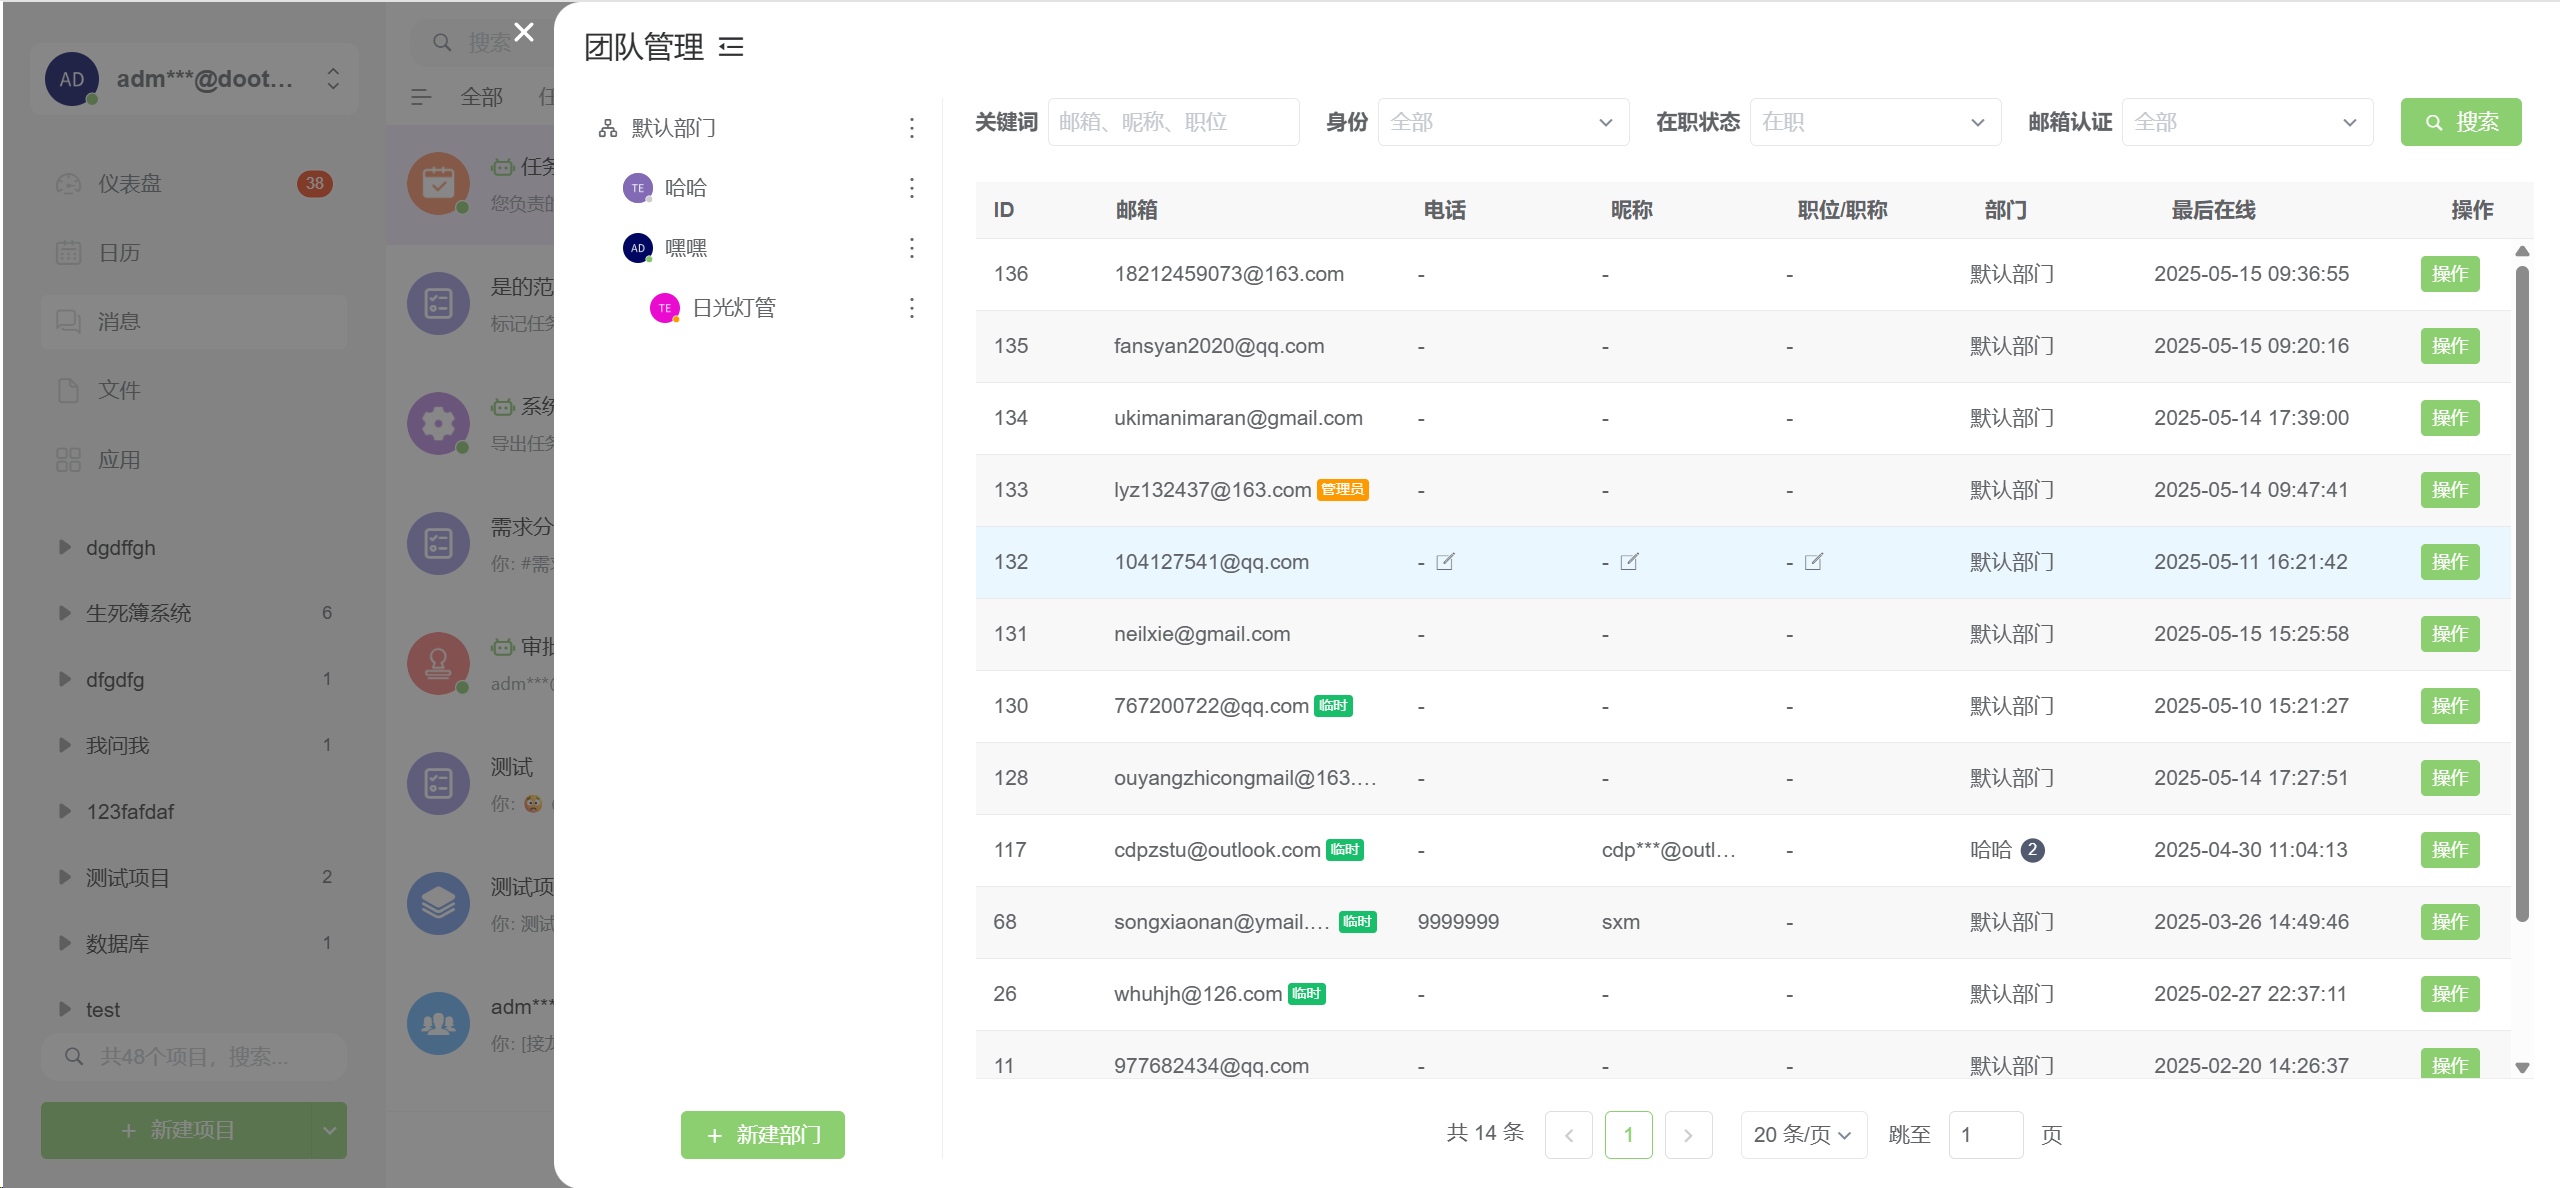The height and width of the screenshot is (1188, 2560).
Task: Open 操作 menu for user 136
Action: coord(2449,274)
